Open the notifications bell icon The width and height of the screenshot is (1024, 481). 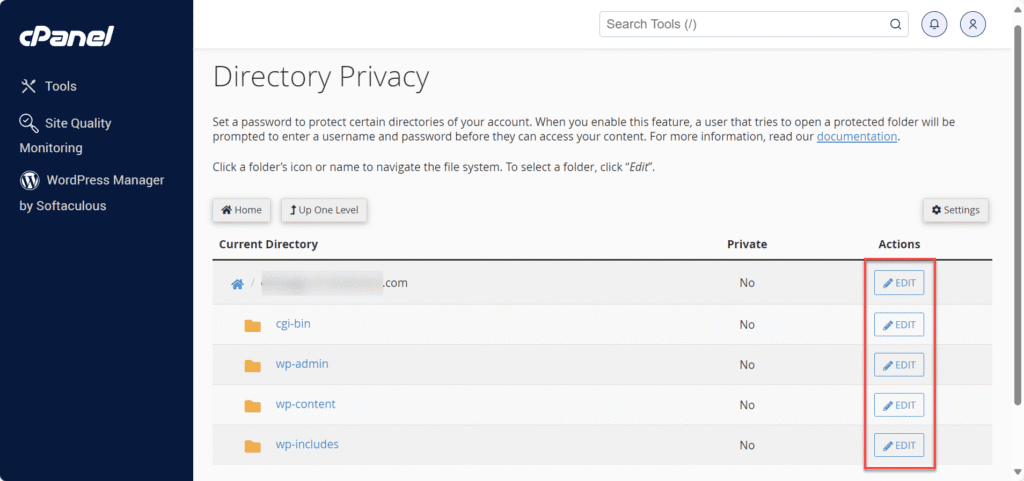935,24
